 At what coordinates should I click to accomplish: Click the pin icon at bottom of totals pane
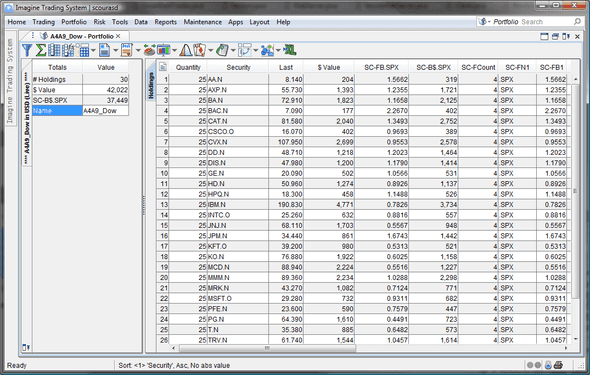26,347
